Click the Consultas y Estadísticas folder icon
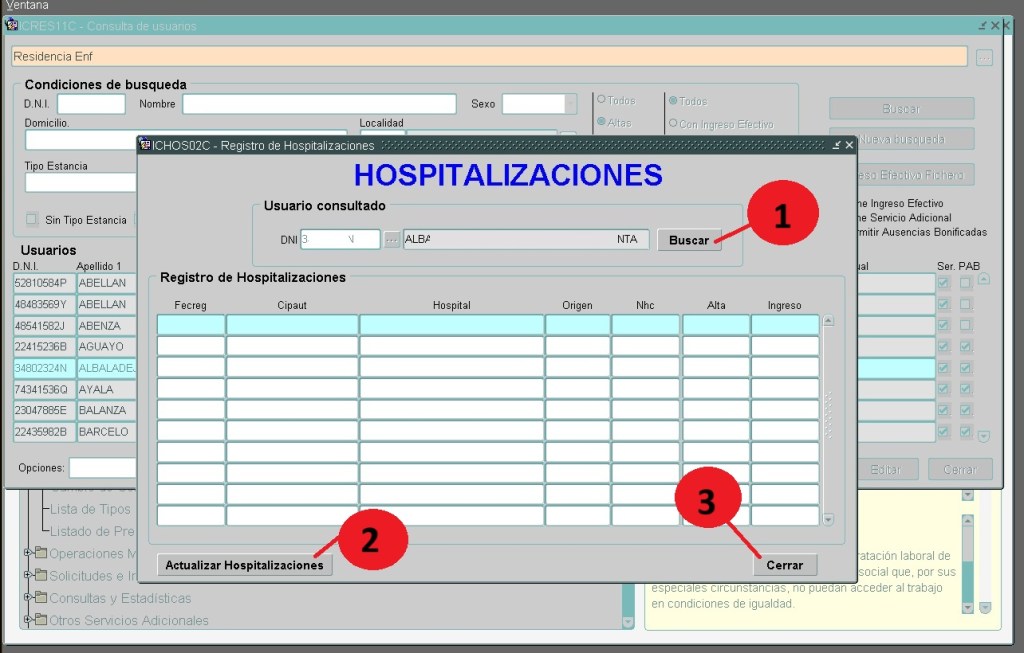 pos(41,598)
